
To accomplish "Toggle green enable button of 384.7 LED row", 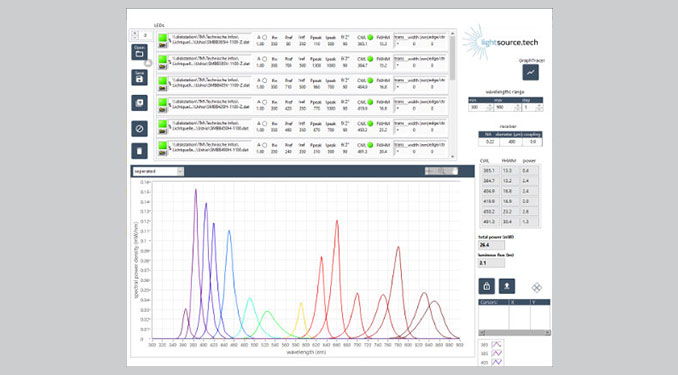I will point(163,59).
